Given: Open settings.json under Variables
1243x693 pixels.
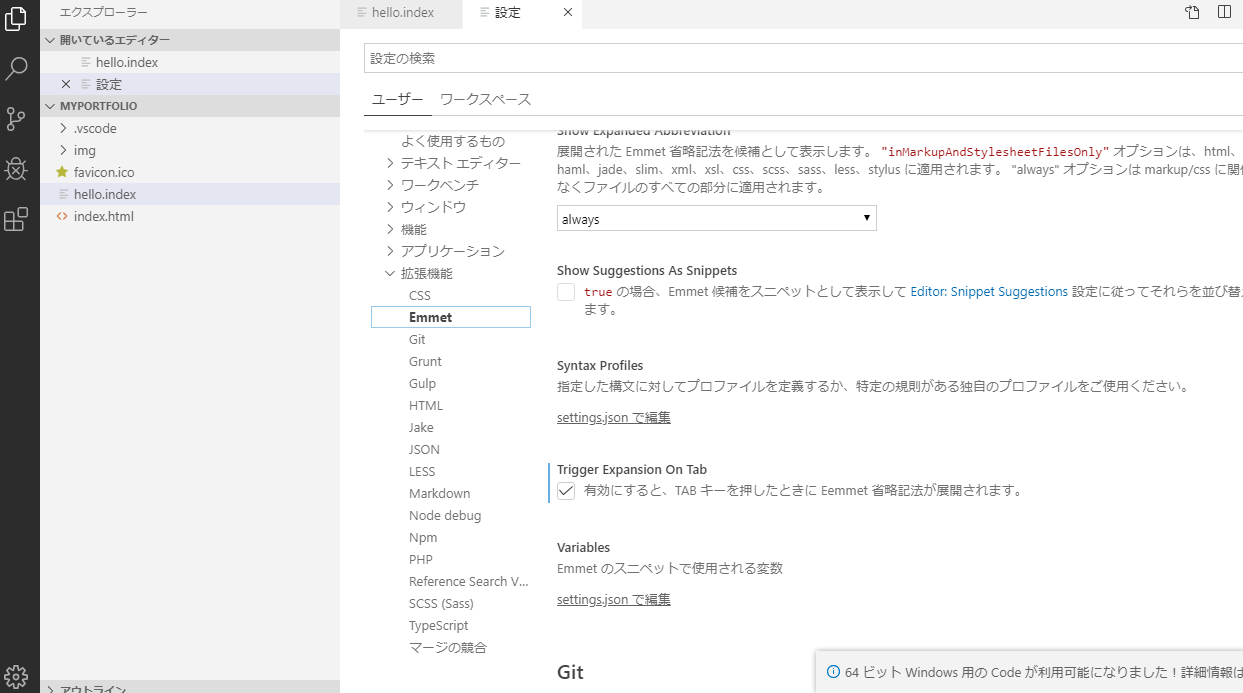Looking at the screenshot, I should pos(614,599).
